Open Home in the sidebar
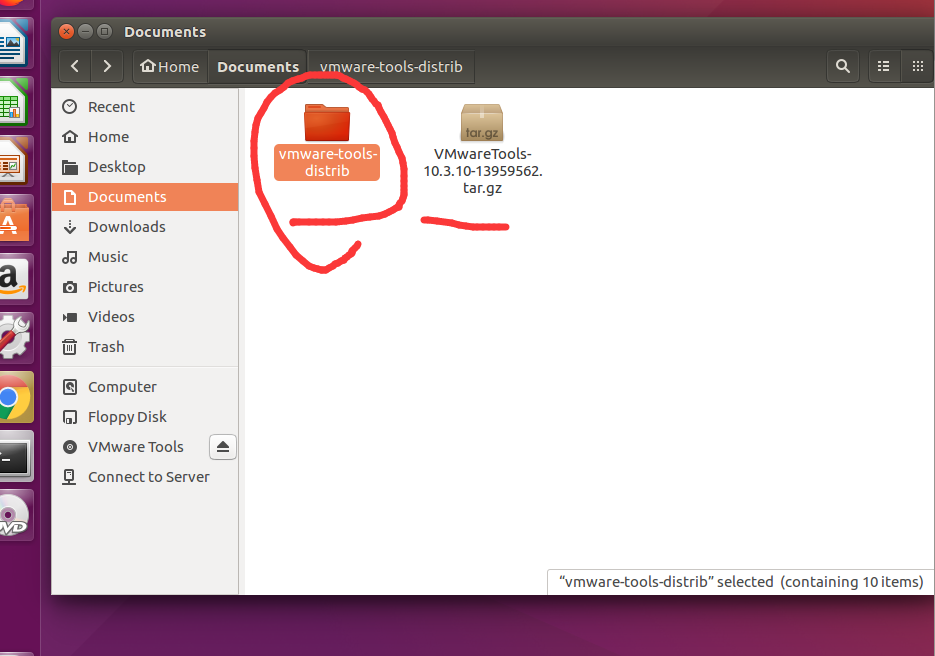The image size is (935, 656). point(145,137)
